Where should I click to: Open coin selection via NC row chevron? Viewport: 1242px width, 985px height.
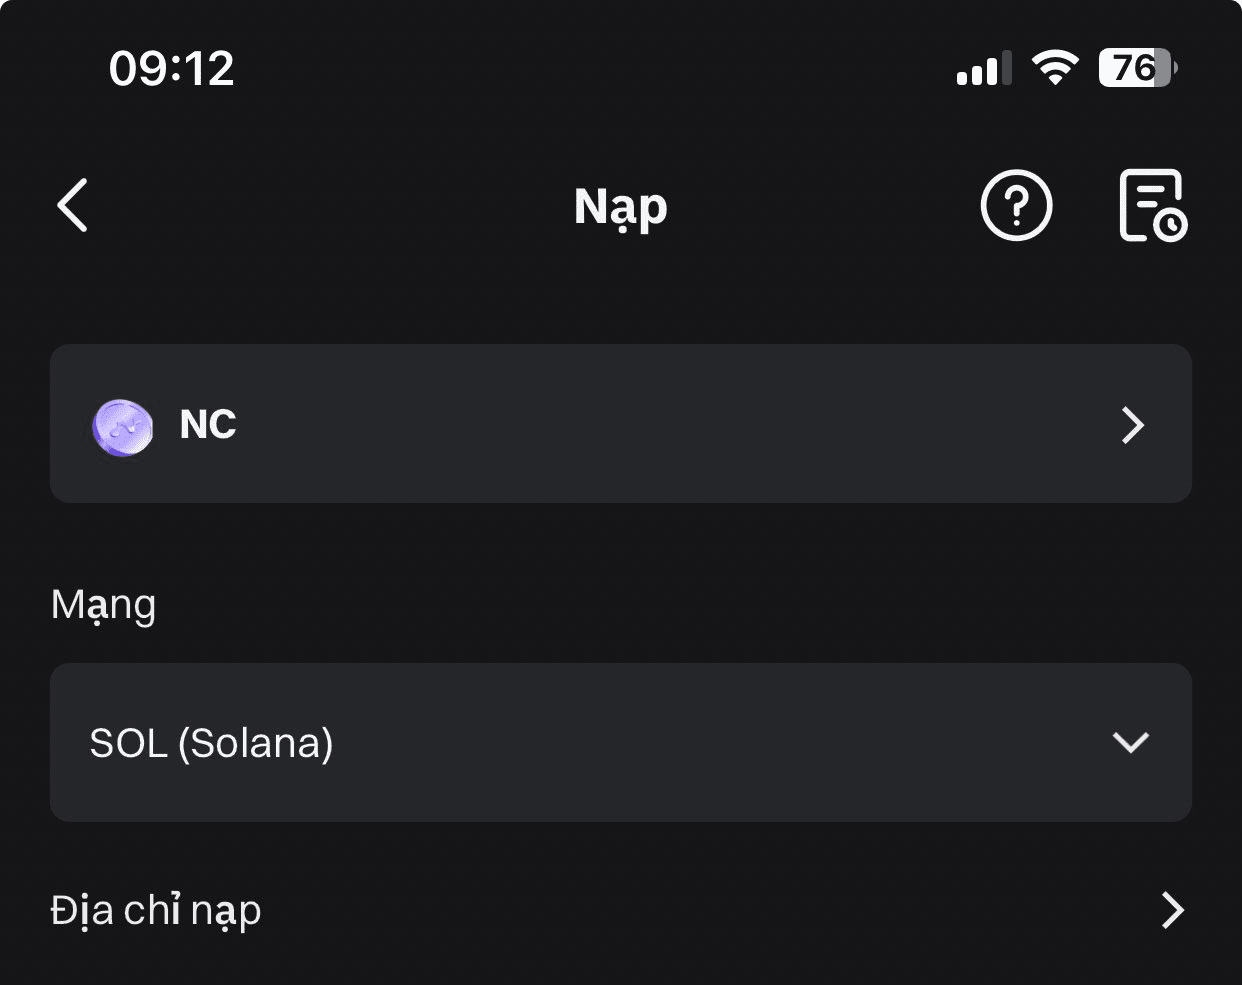pos(1132,425)
